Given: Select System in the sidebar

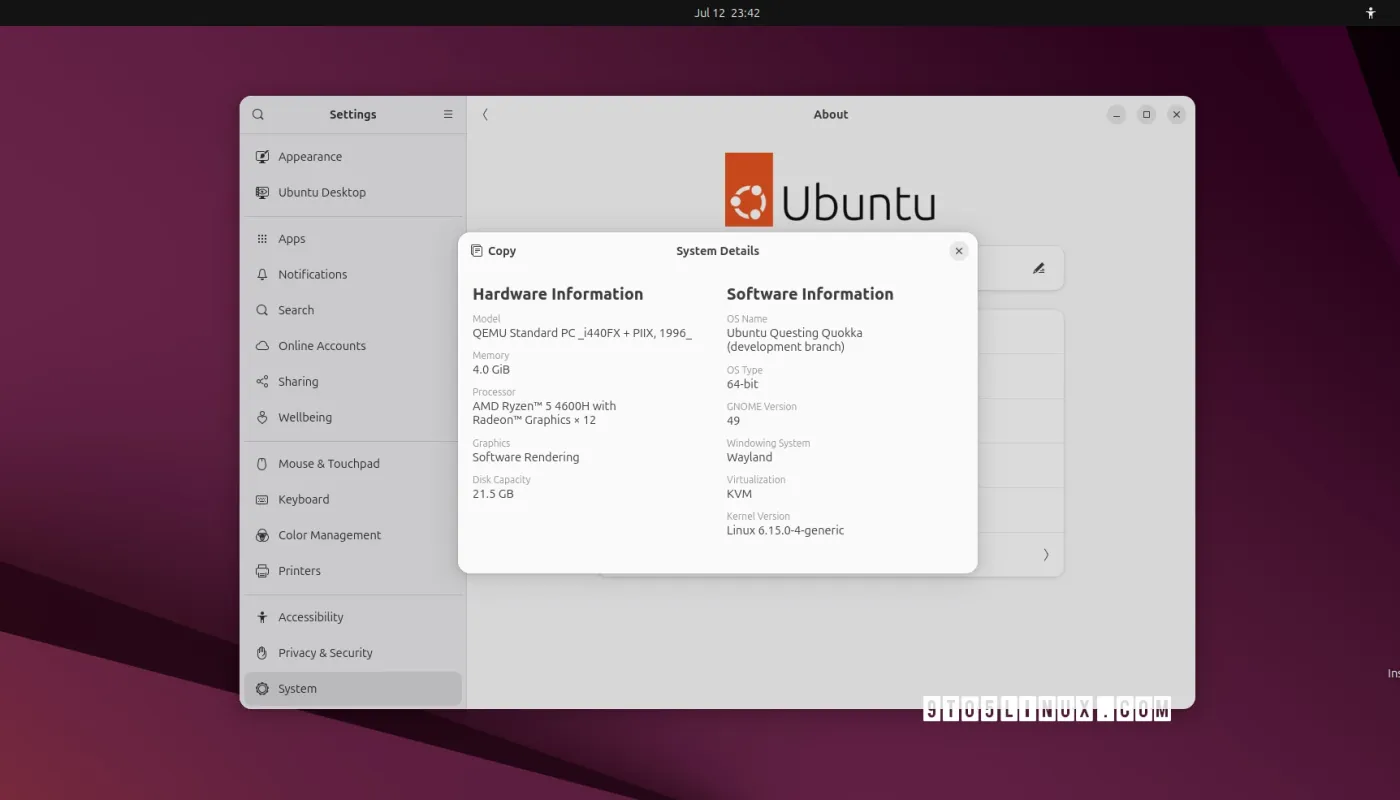Looking at the screenshot, I should [x=353, y=689].
